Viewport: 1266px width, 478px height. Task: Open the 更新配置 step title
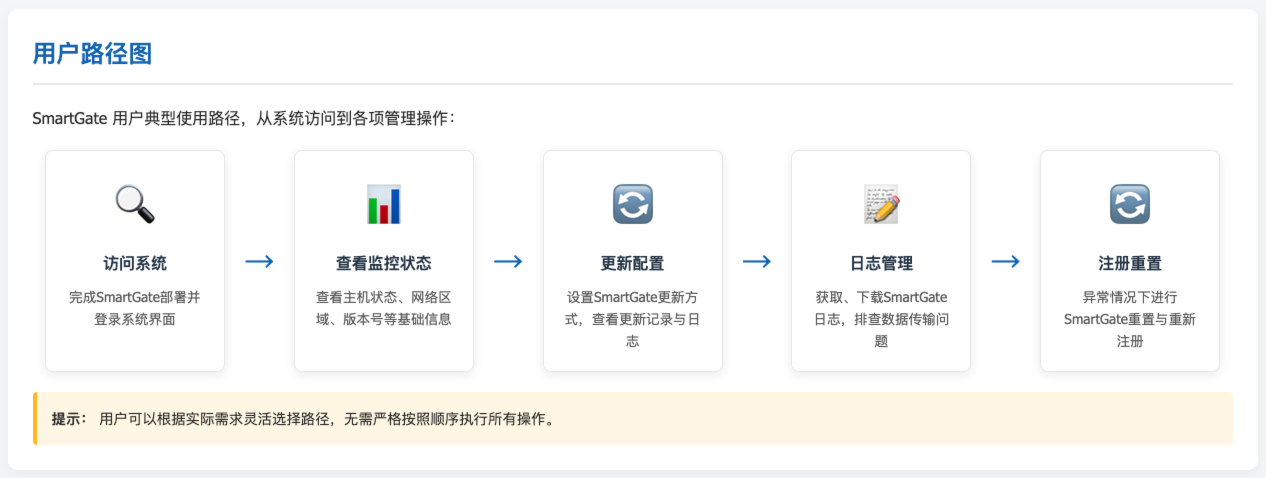point(632,264)
